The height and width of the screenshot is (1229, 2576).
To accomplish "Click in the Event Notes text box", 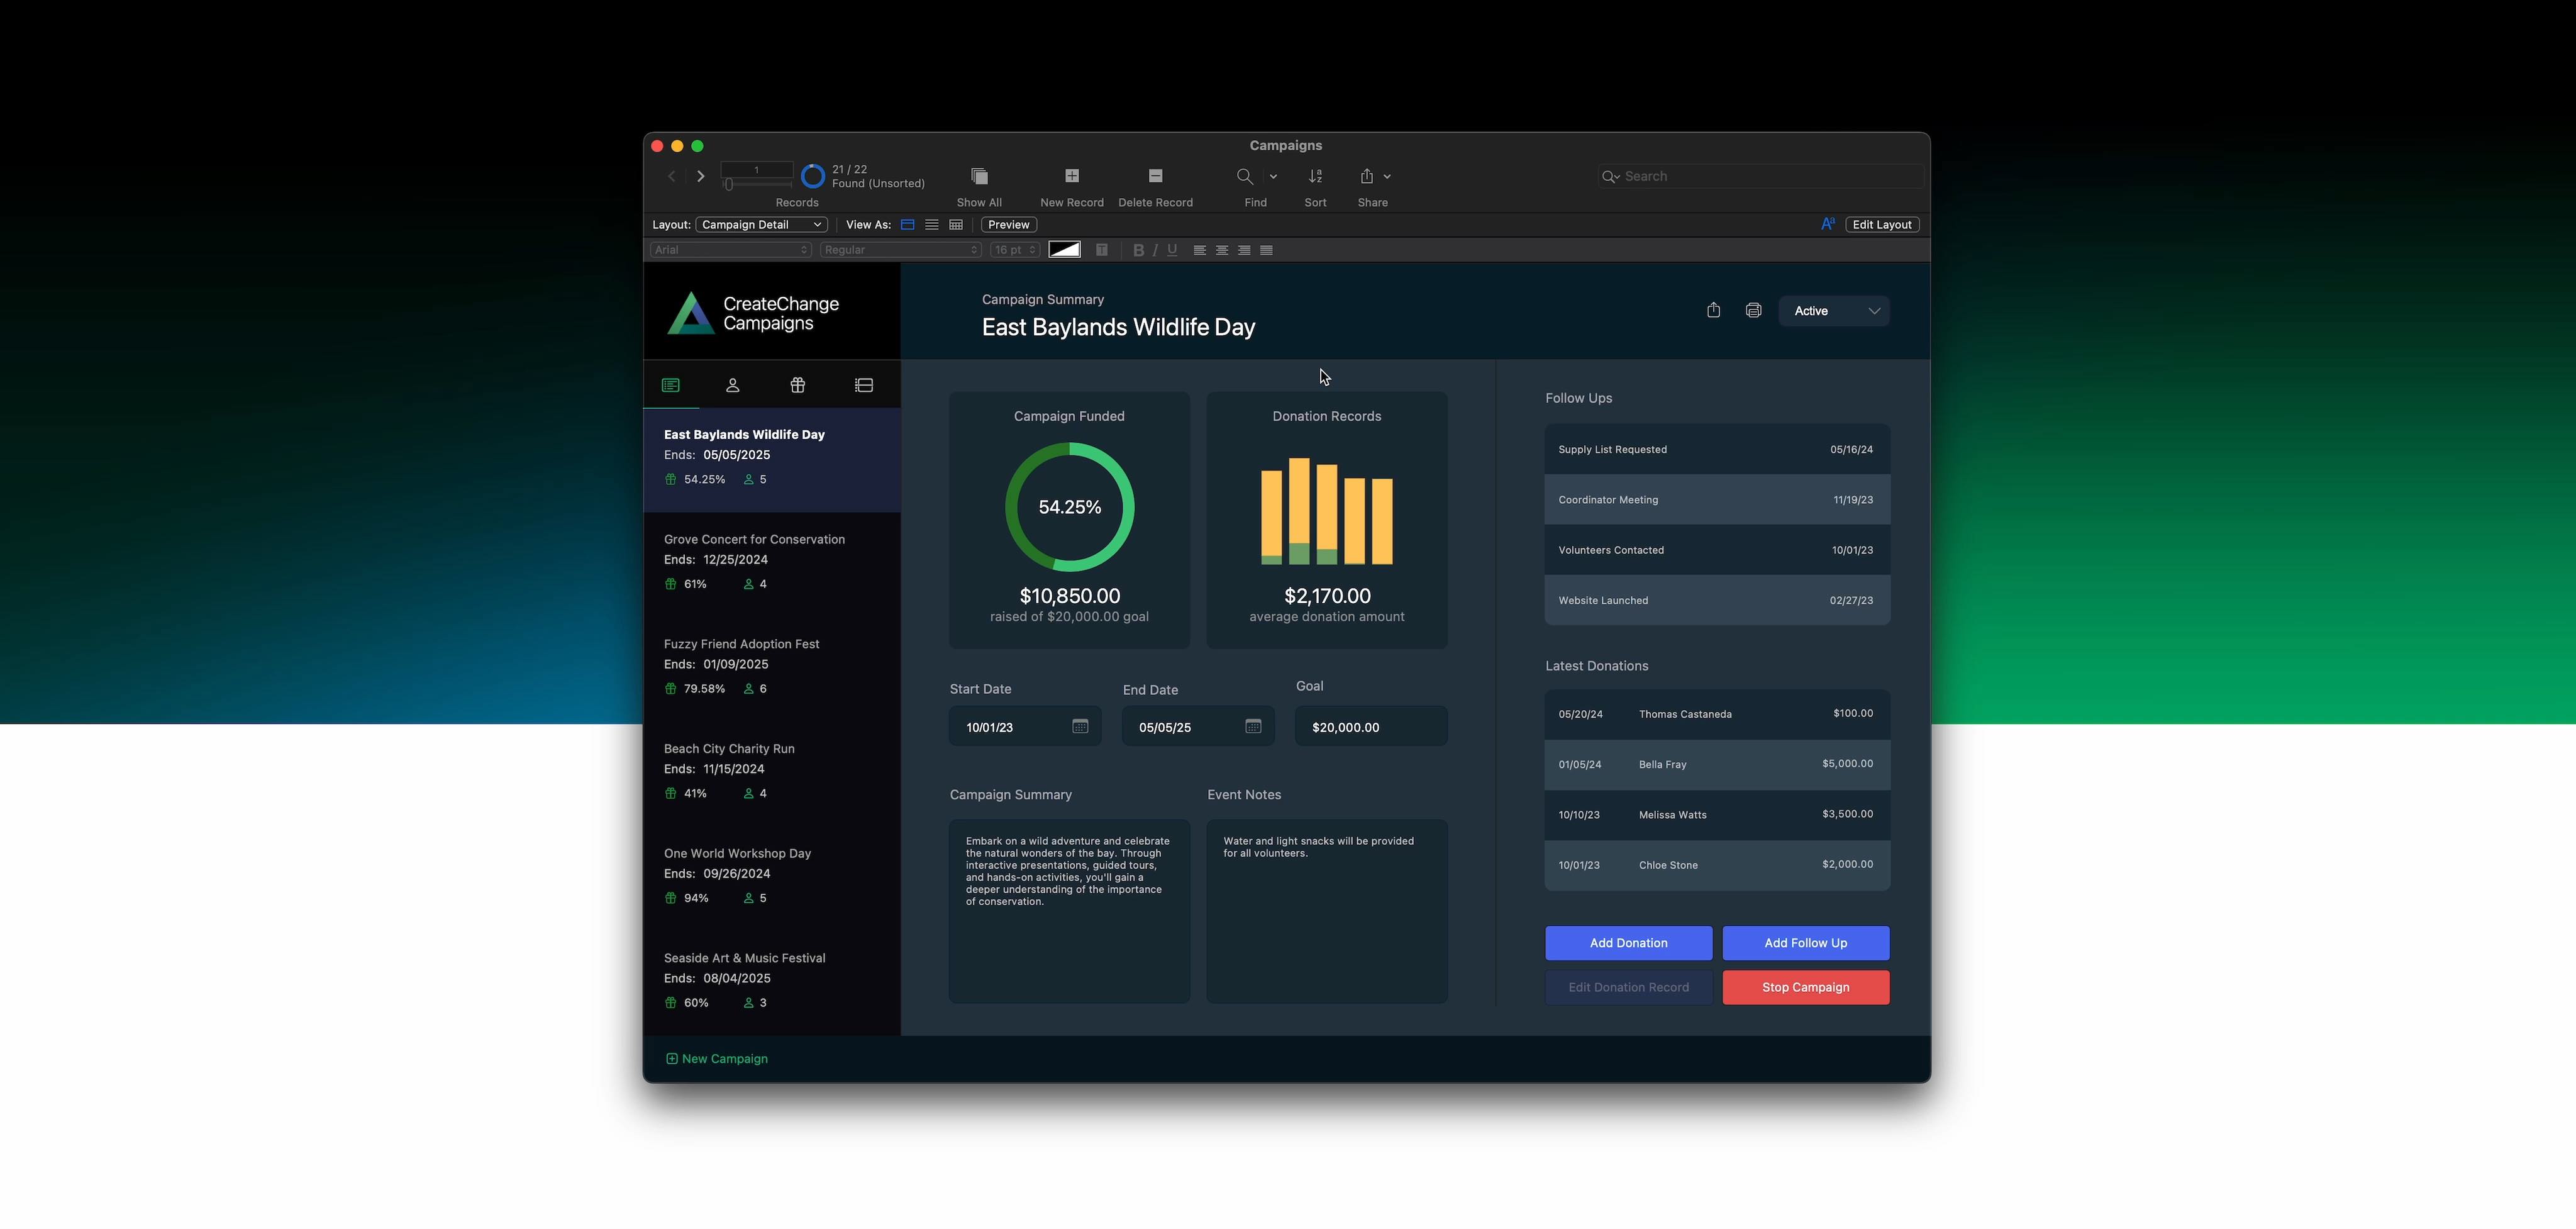I will point(1327,911).
